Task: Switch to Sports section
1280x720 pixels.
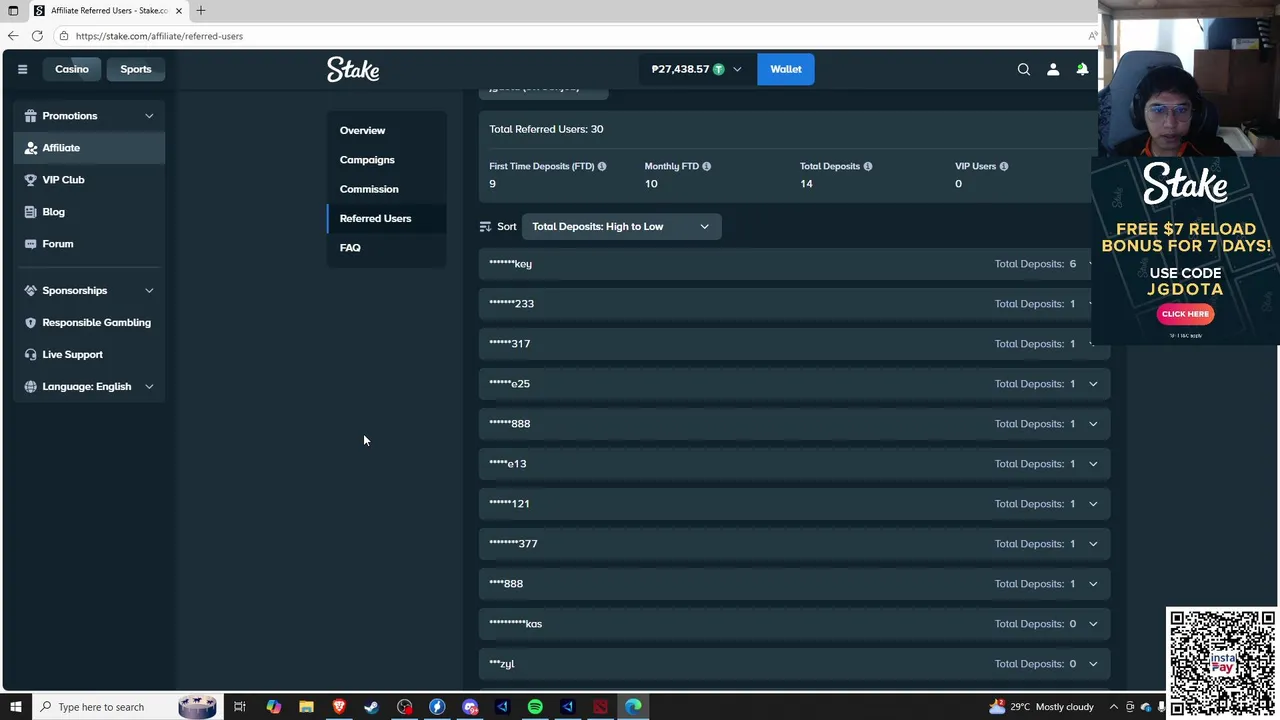Action: pos(136,69)
